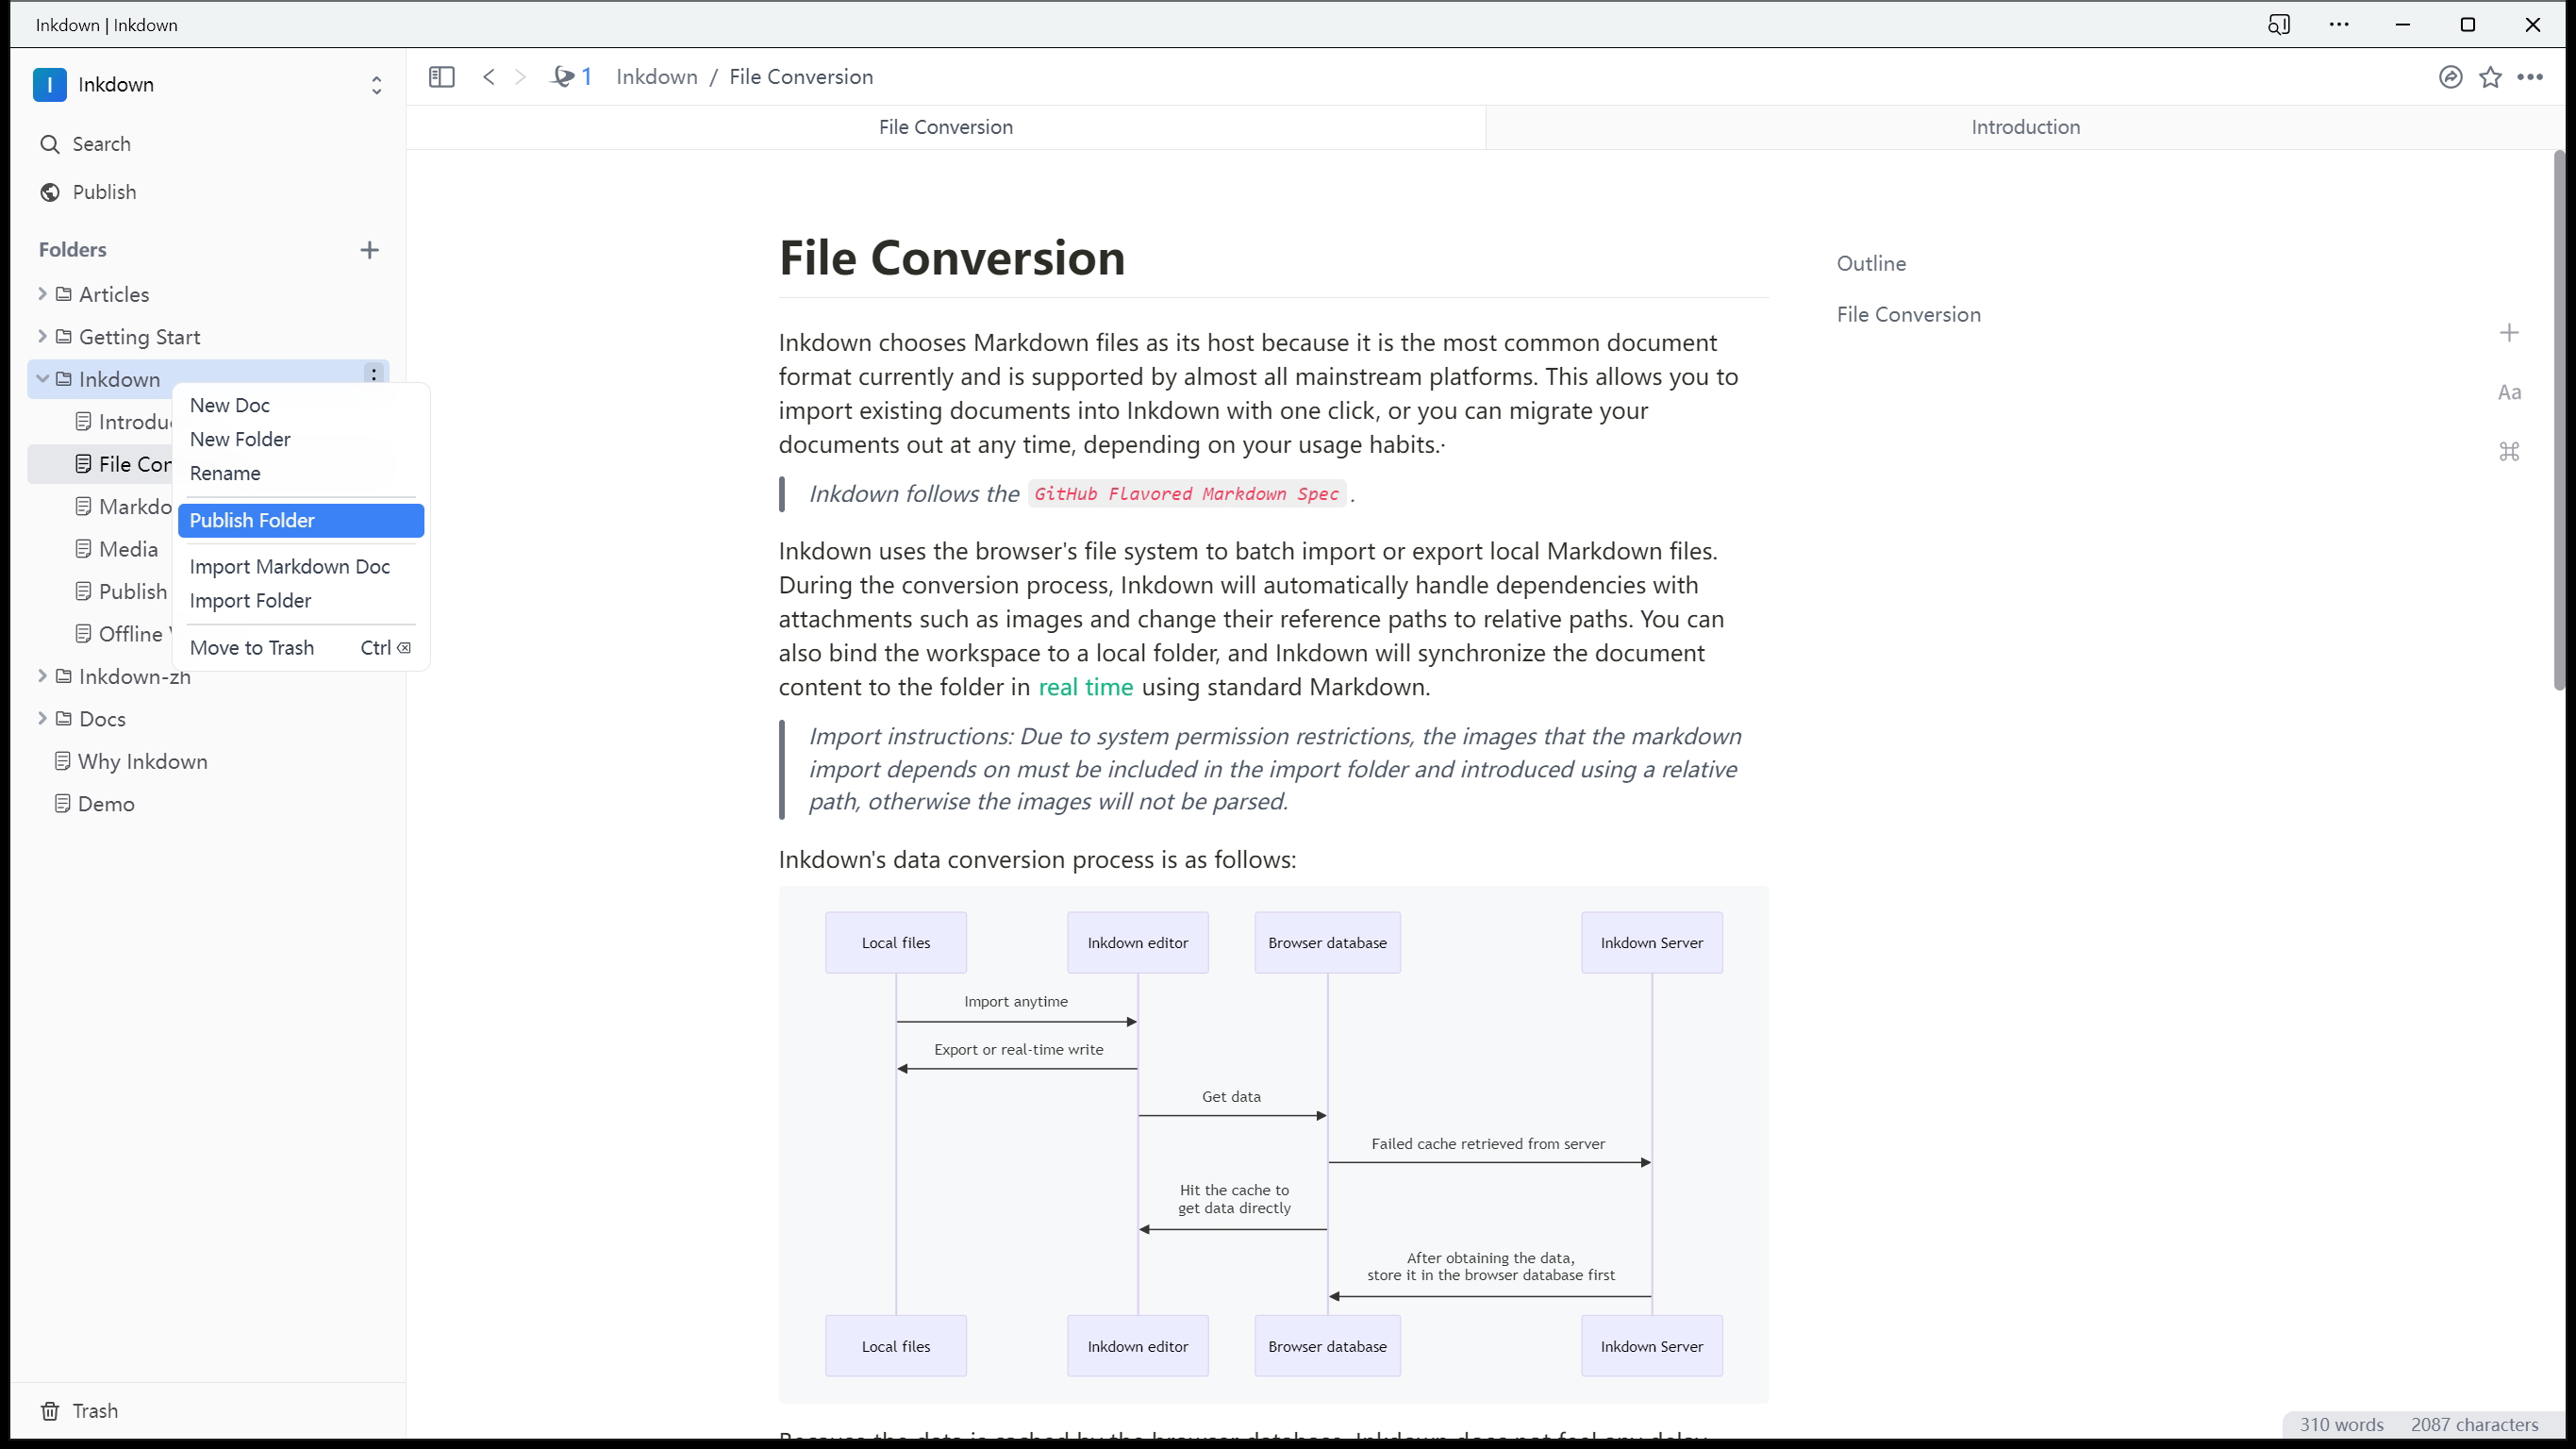
Task: Click the cast/sidebar icon in title bar
Action: click(2279, 24)
